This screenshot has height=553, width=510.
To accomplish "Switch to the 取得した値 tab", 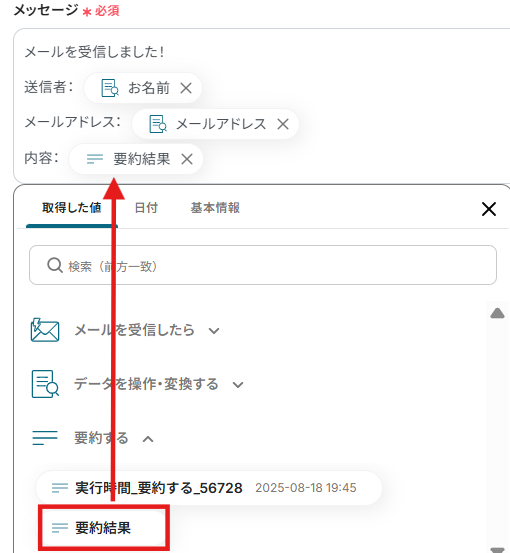I will (x=72, y=208).
